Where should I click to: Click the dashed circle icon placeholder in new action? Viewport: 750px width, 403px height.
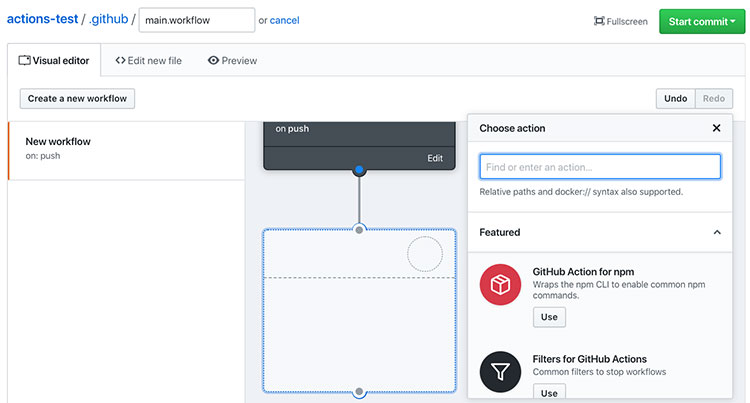(x=425, y=254)
